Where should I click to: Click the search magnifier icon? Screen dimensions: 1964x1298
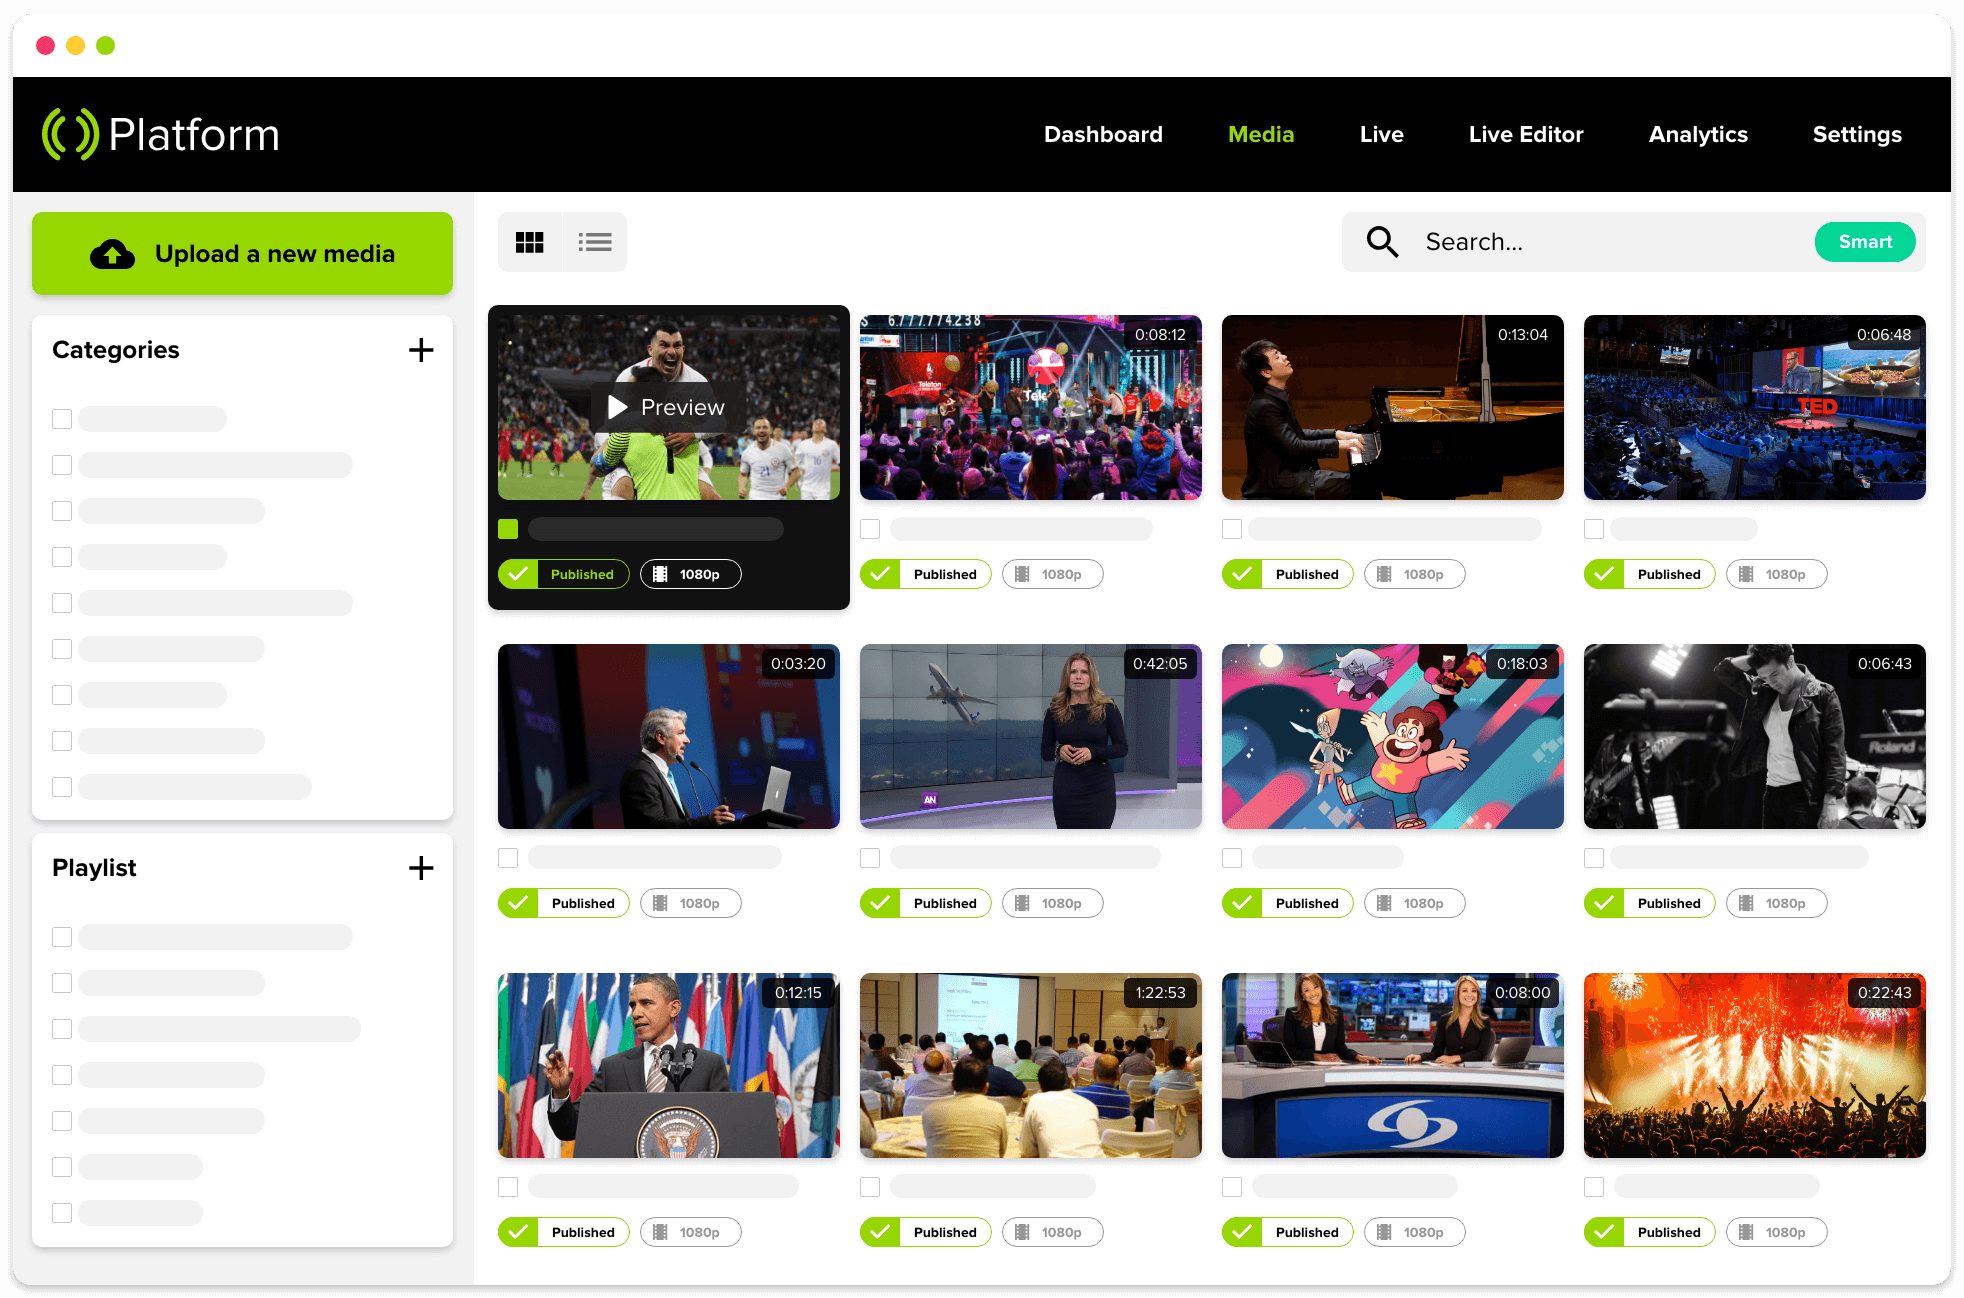1381,241
